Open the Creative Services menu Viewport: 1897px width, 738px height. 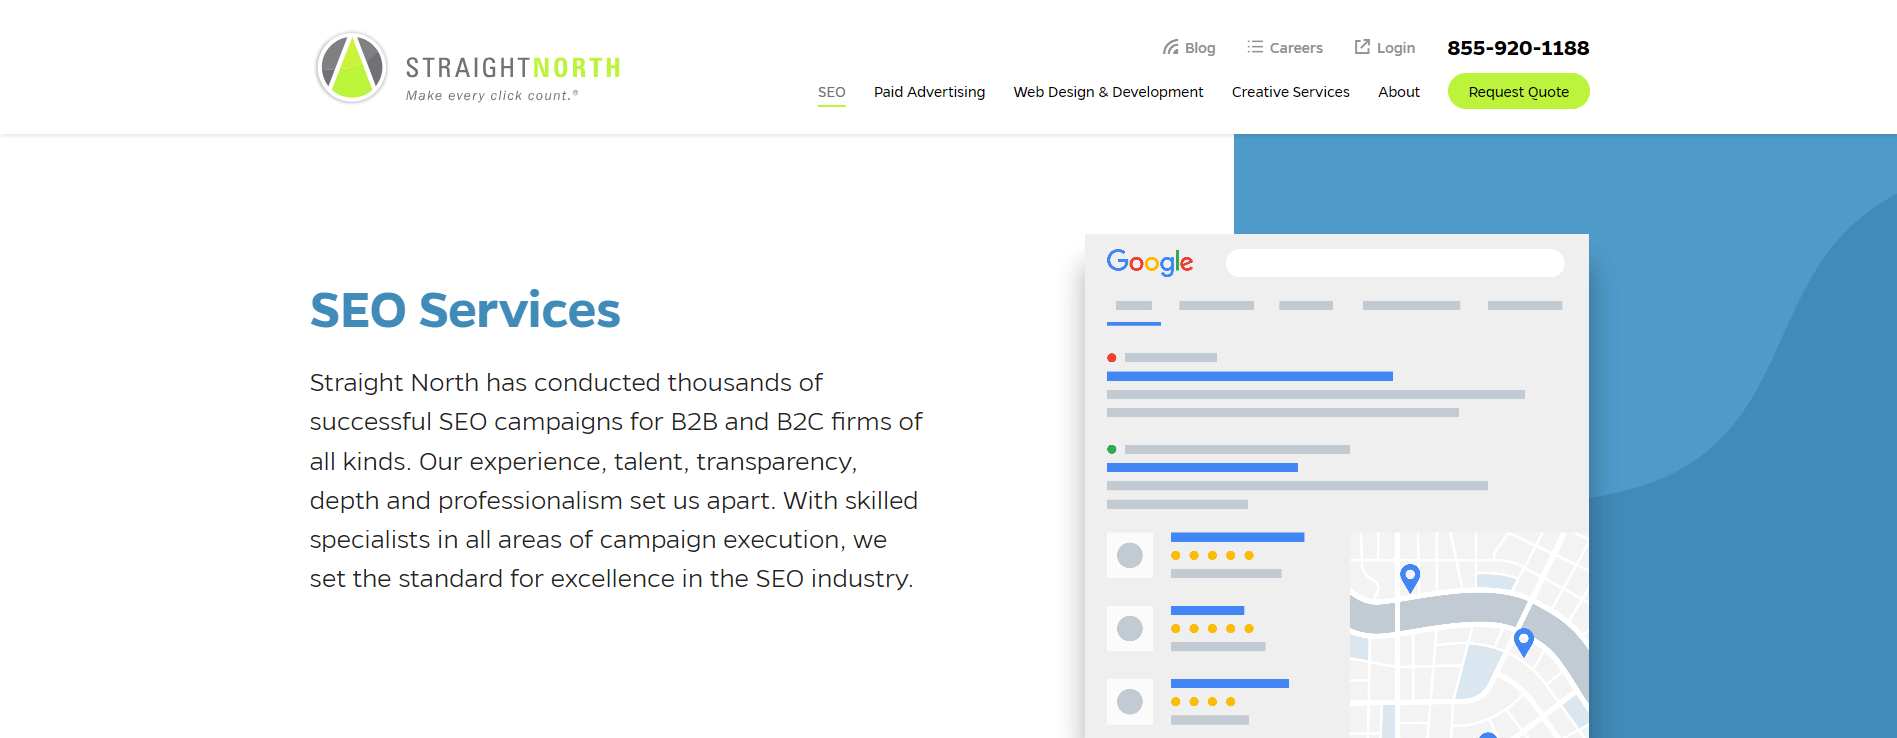coord(1291,92)
